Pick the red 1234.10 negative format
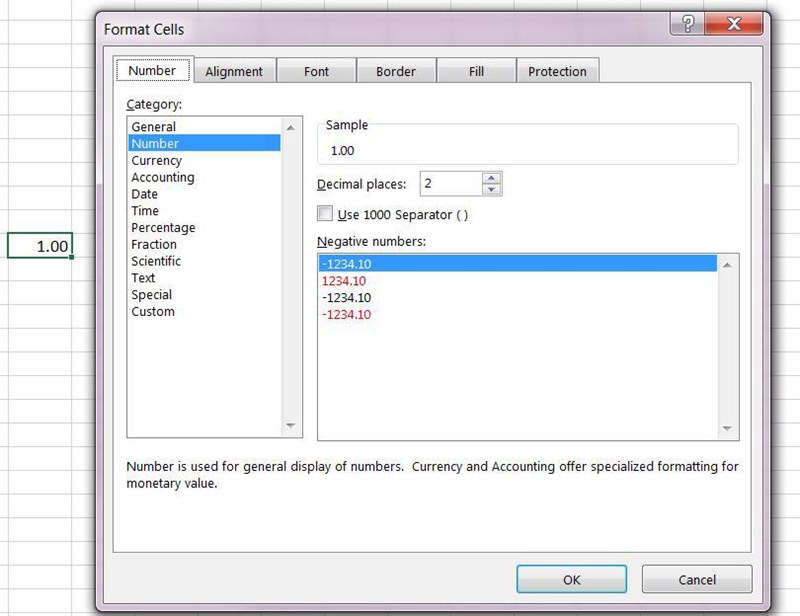The width and height of the screenshot is (800, 616). coord(345,281)
